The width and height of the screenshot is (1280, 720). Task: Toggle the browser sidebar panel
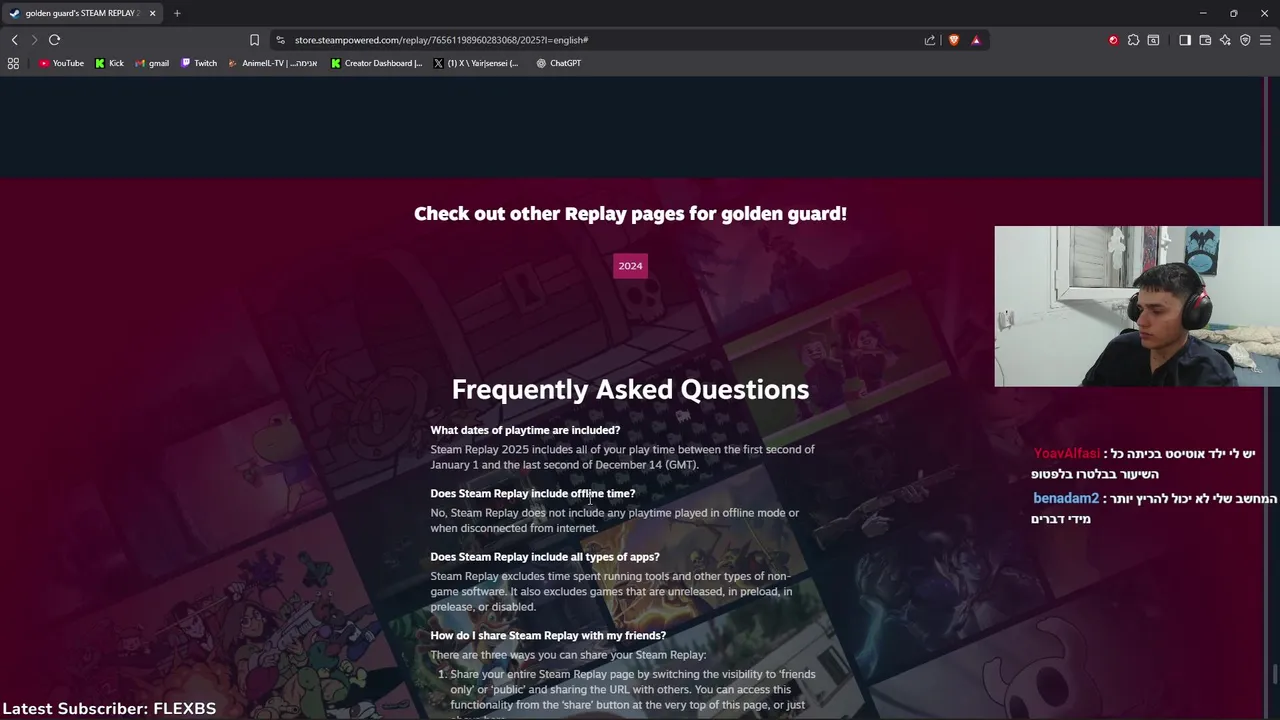pos(1185,40)
